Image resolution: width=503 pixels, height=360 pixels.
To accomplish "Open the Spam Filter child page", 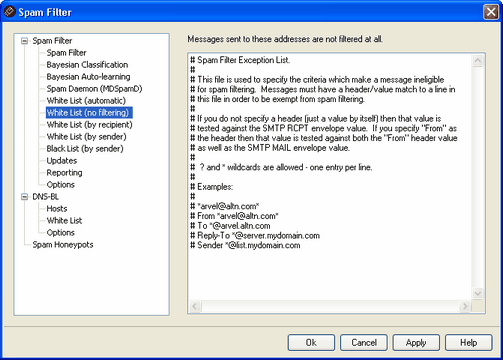I will pyautogui.click(x=66, y=53).
